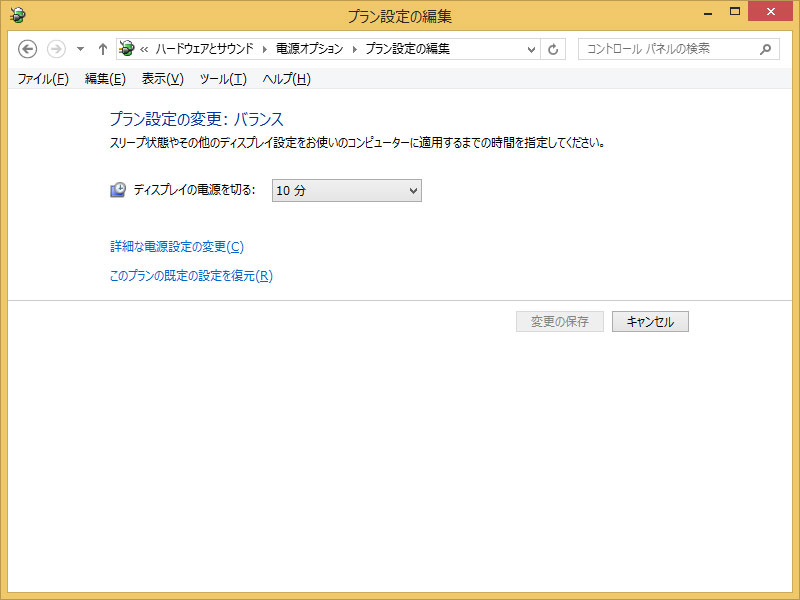800x600 pixels.
Task: Click the forward navigation arrow
Action: [56, 49]
